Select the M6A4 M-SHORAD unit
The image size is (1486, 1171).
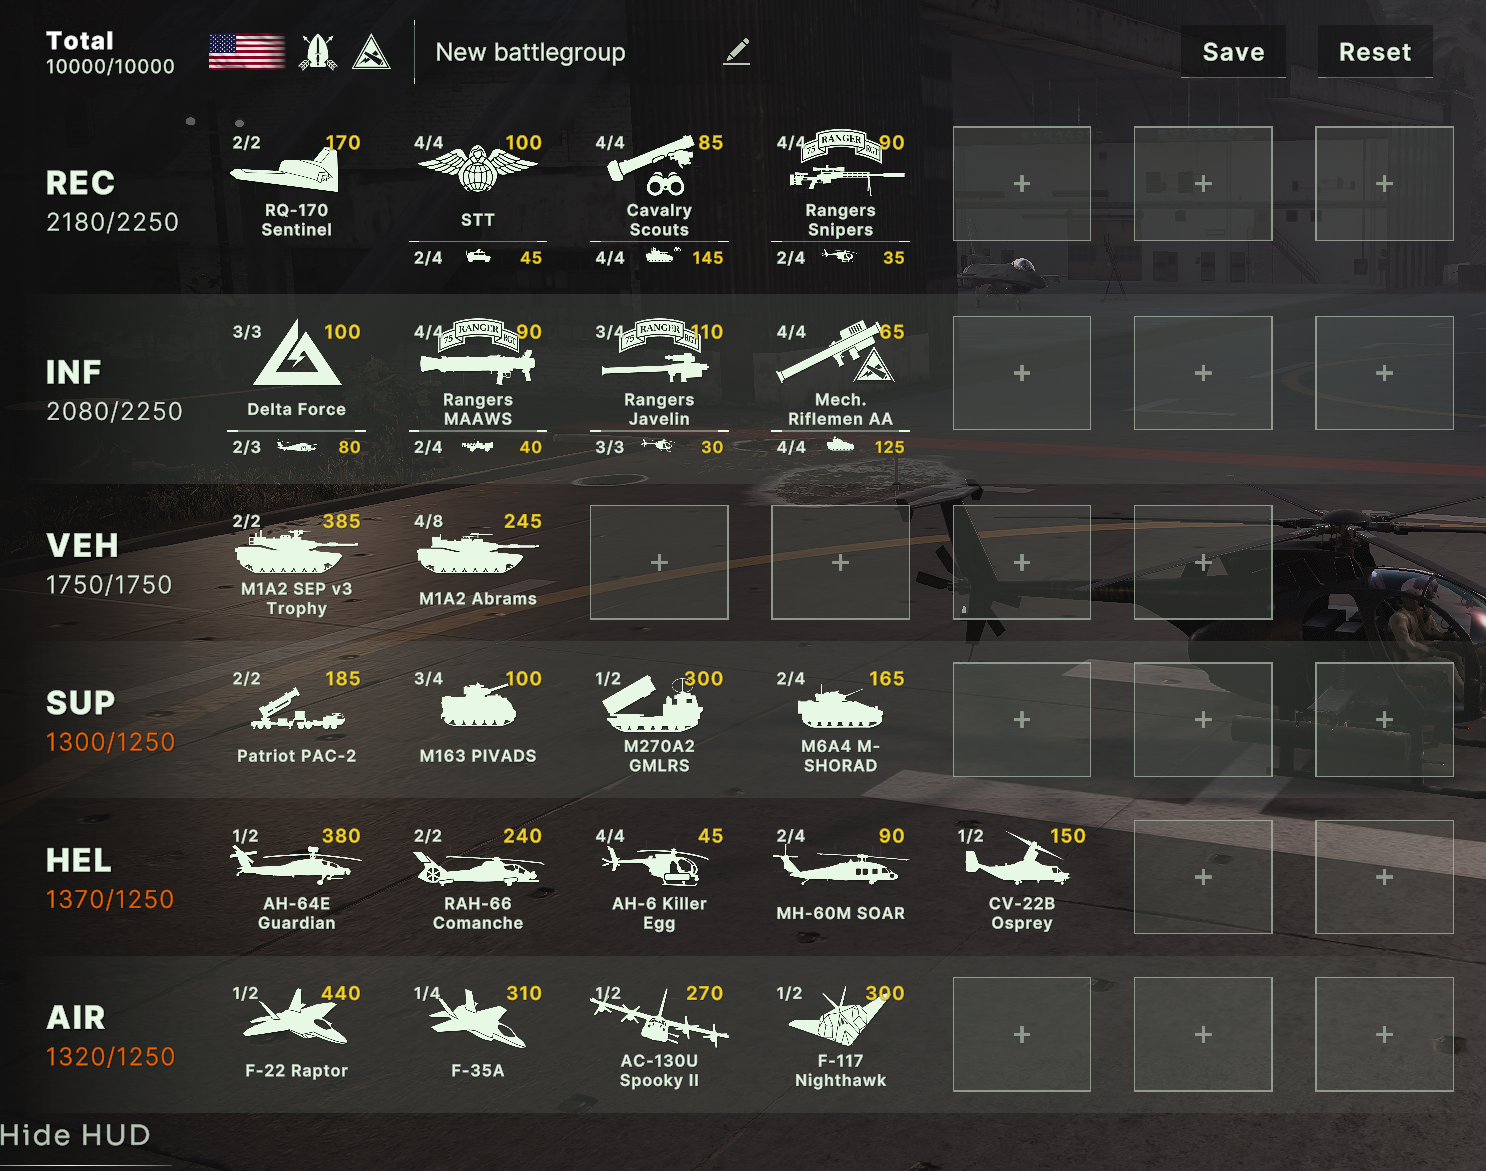[840, 720]
